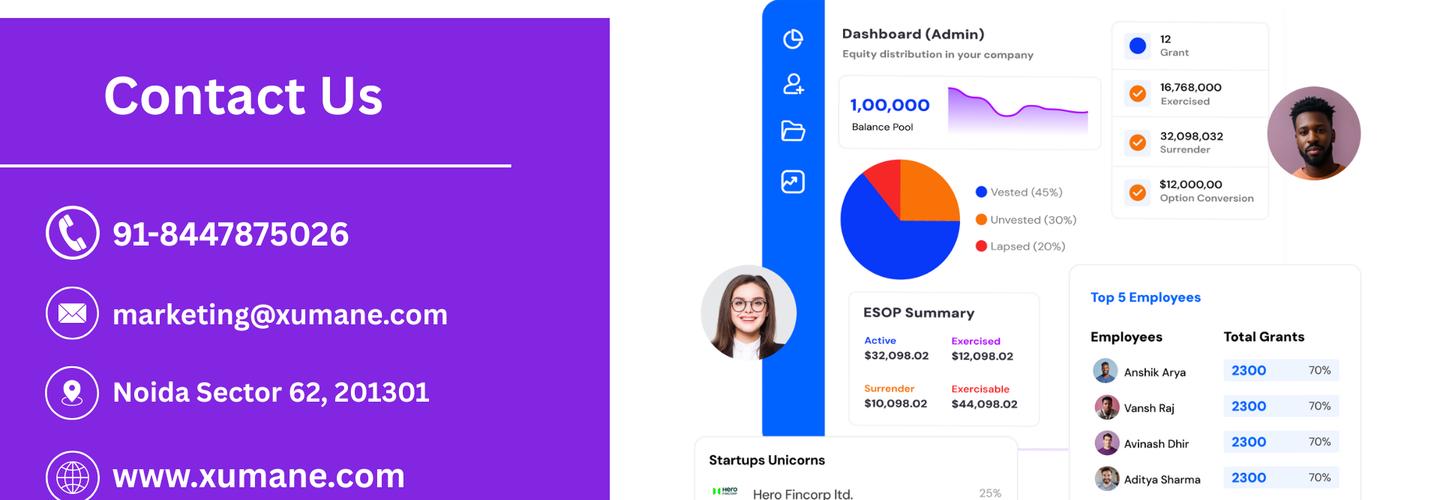Screen dimensions: 1440x500
Task: Click the marketing@xumane.com email address
Action: [x=280, y=314]
